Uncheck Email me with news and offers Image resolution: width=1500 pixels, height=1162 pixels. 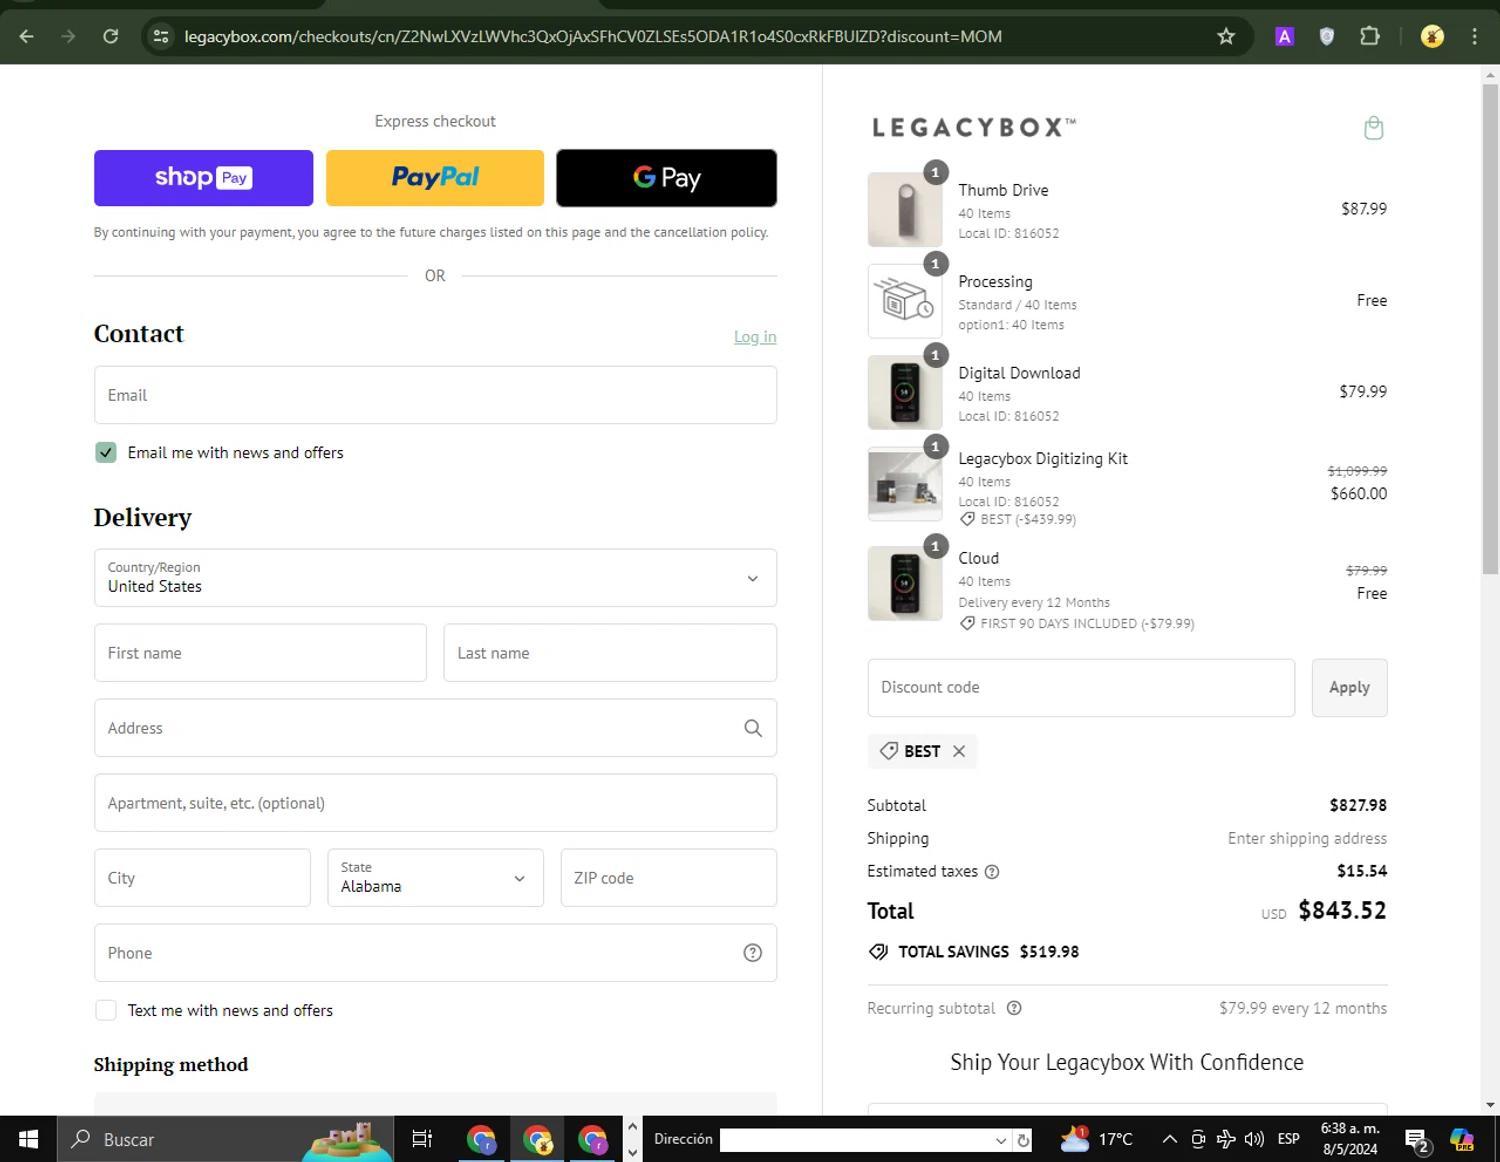pos(106,453)
